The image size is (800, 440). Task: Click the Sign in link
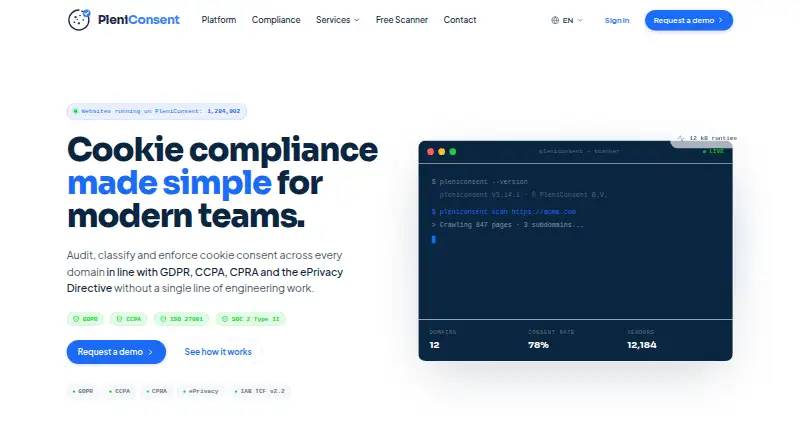click(617, 20)
